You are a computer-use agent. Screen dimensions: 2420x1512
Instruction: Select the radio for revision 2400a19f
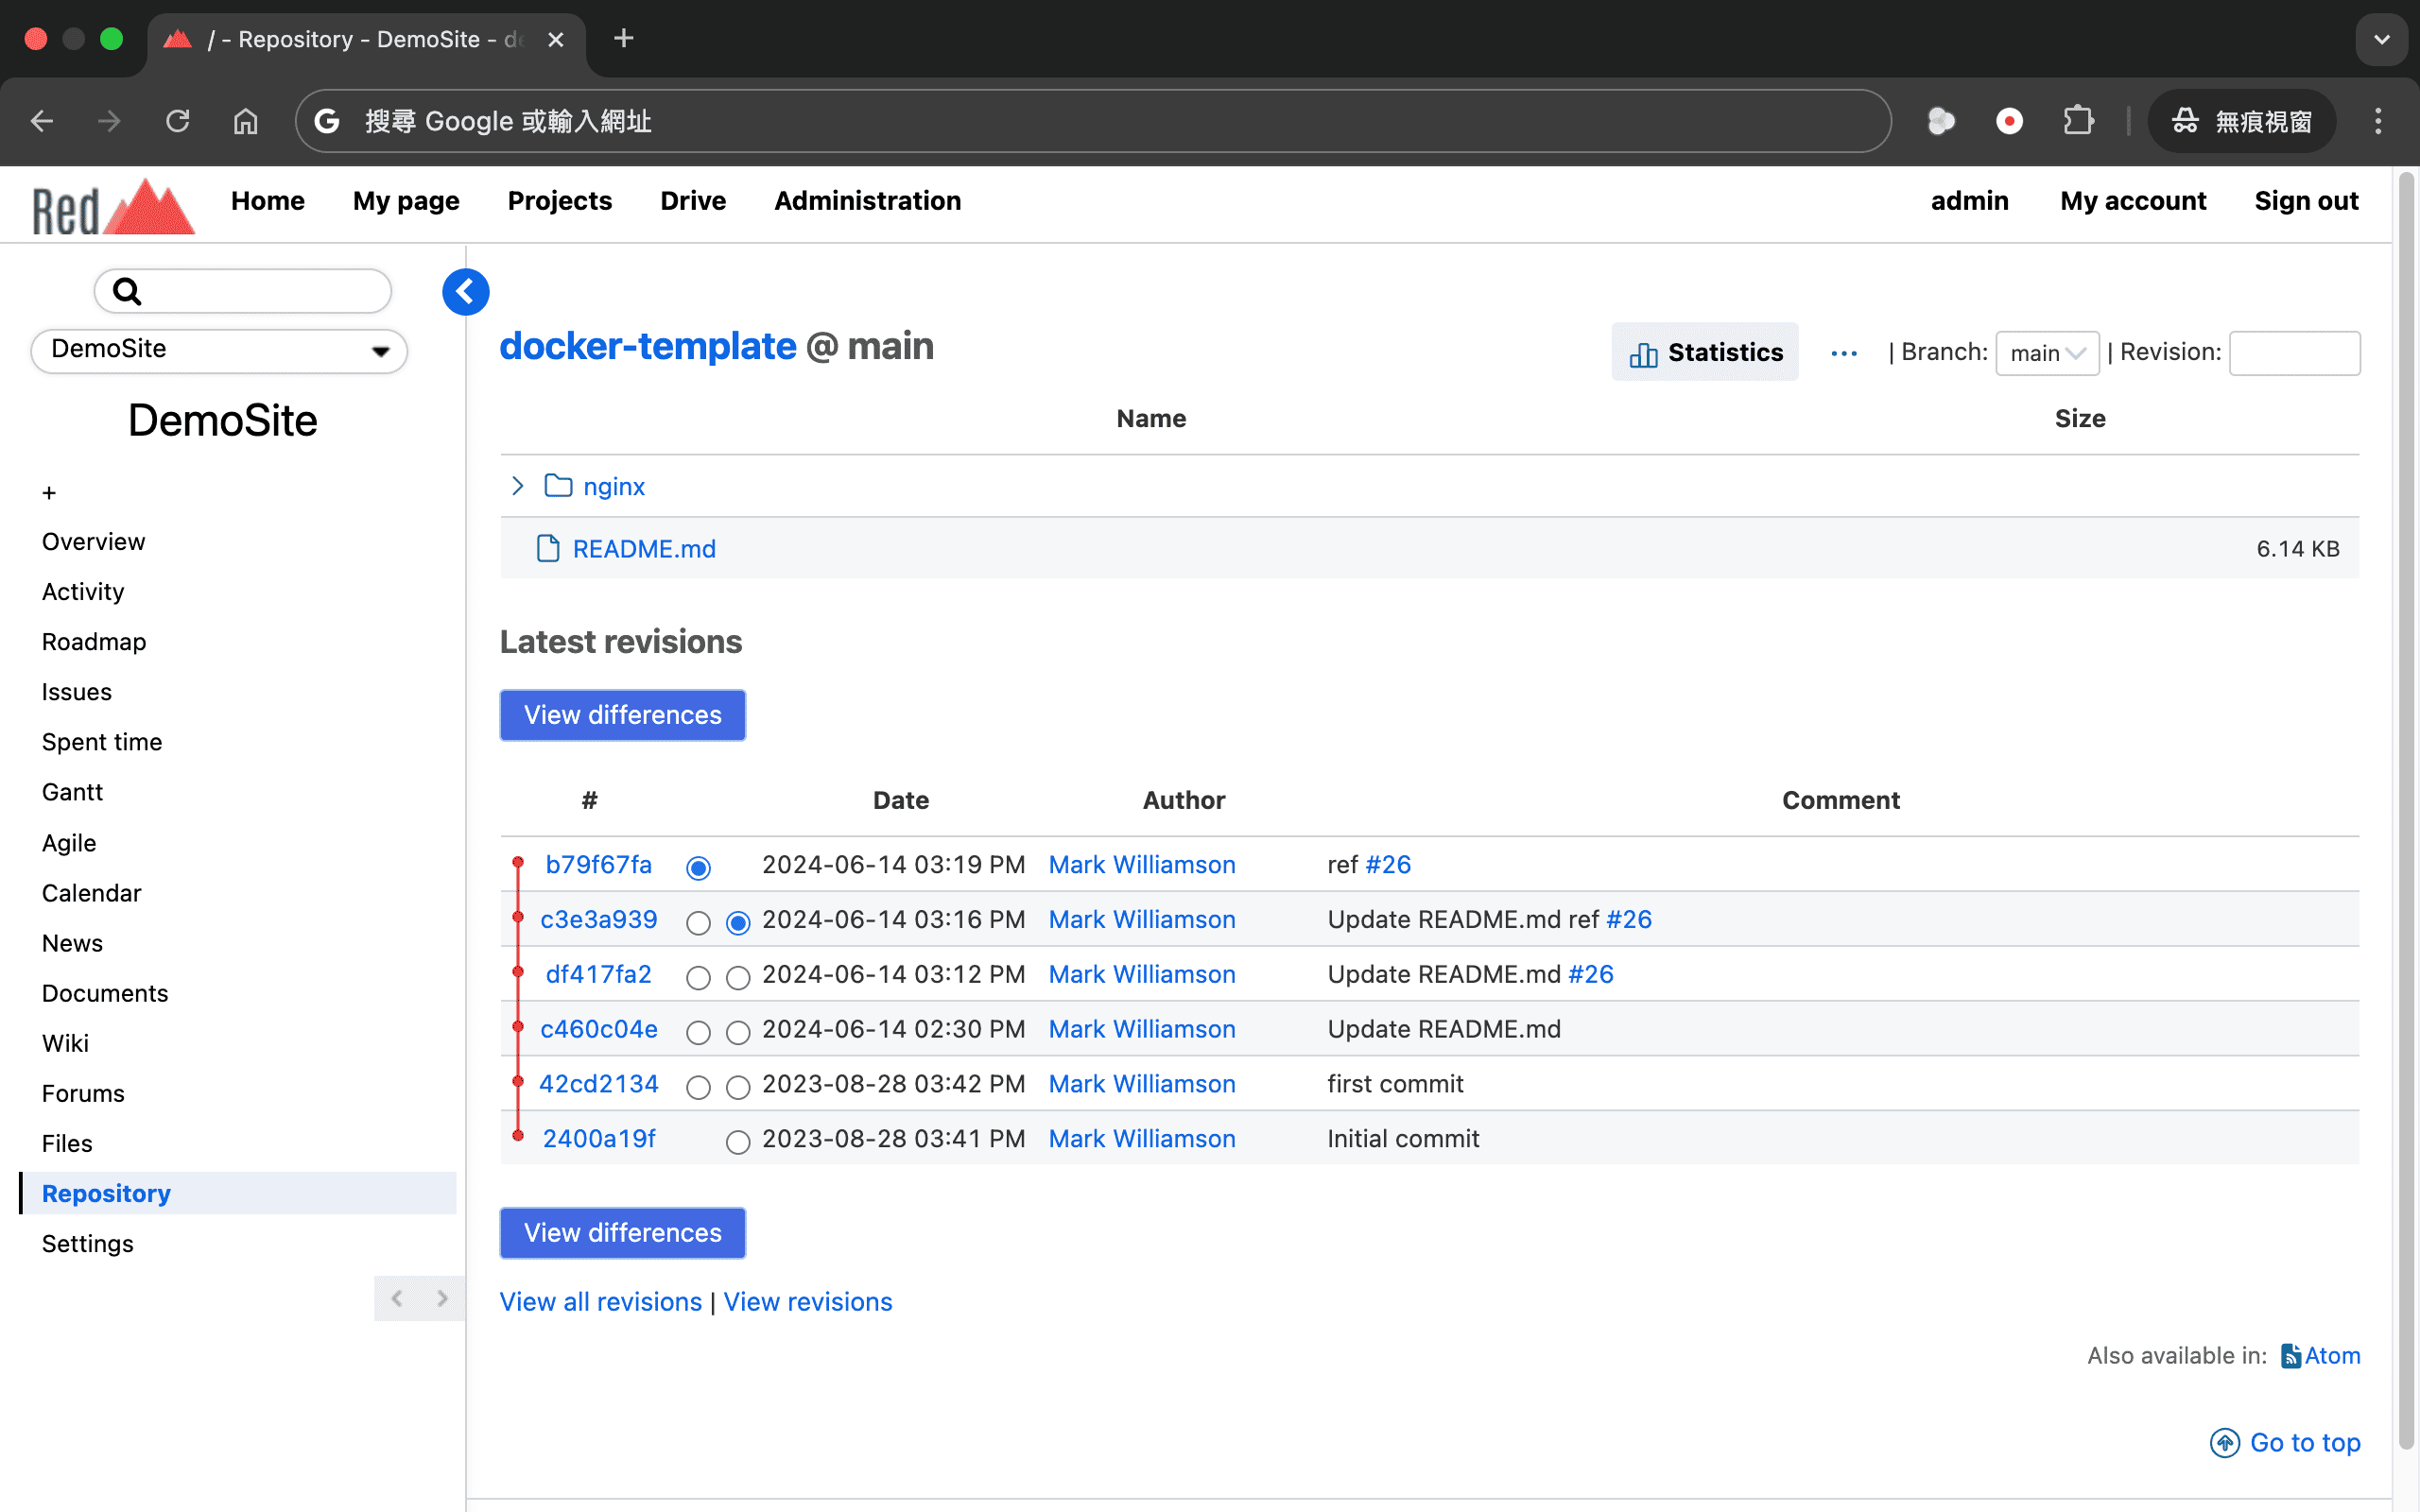pos(738,1141)
